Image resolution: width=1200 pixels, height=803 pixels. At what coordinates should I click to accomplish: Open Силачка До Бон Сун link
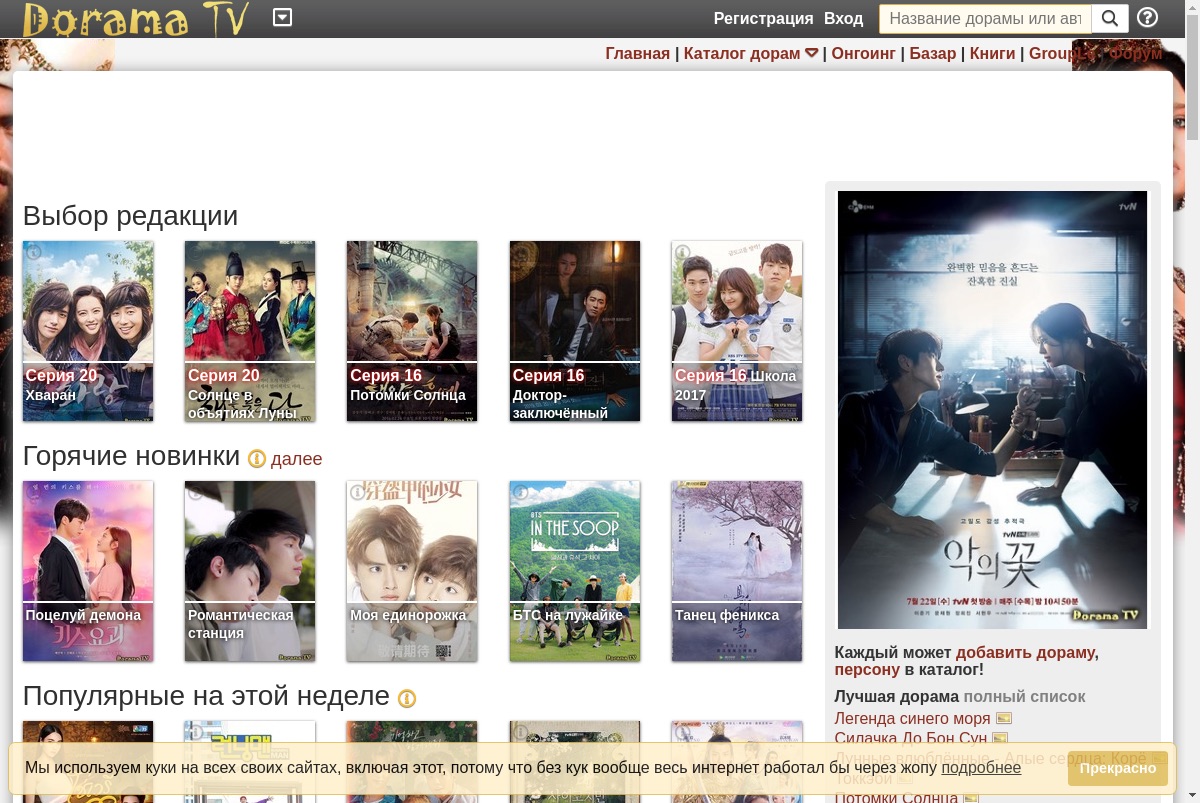pyautogui.click(x=910, y=738)
